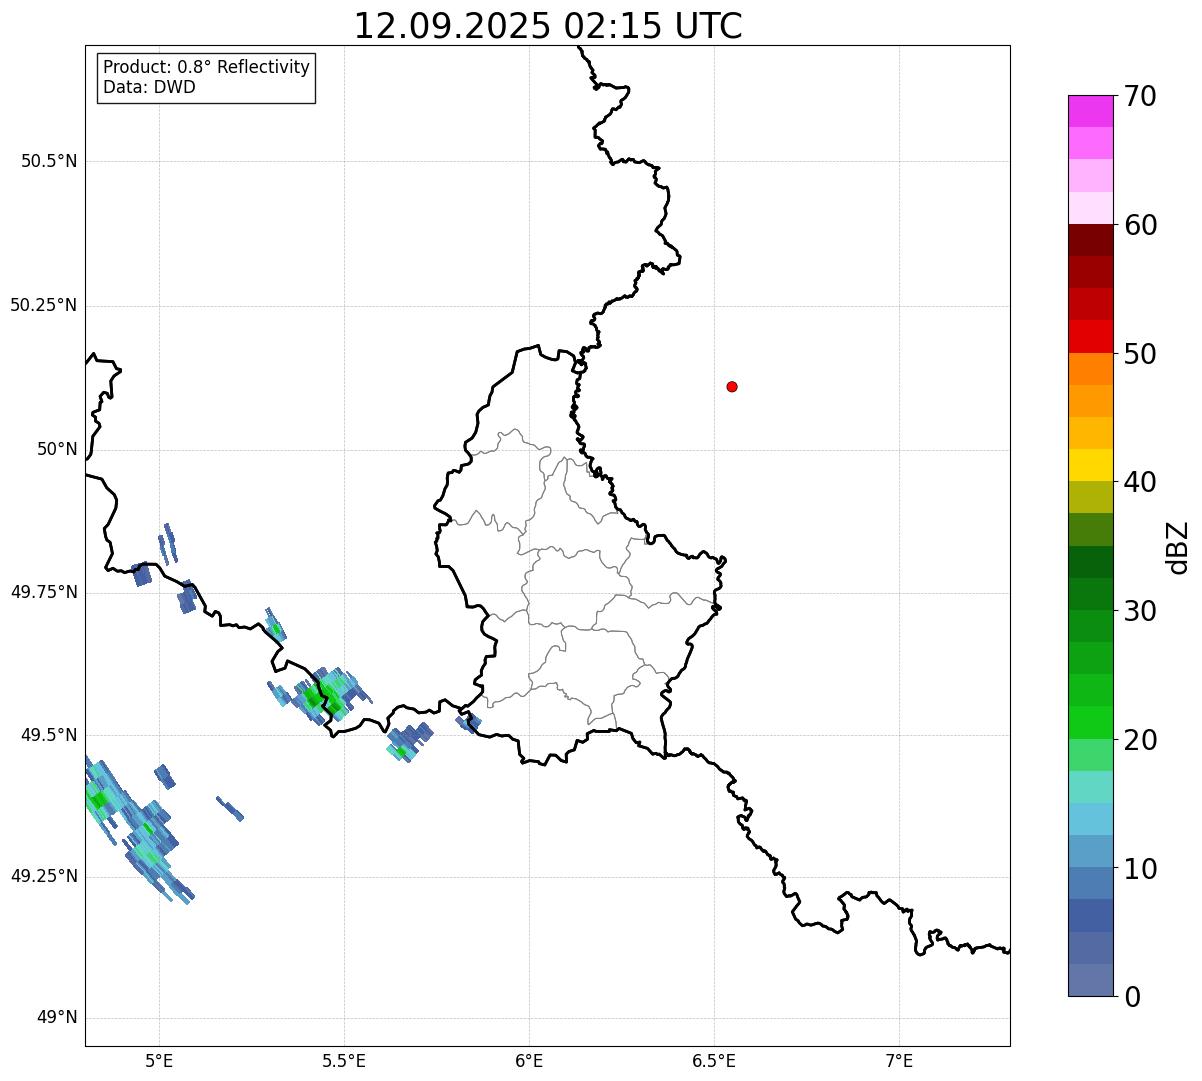The width and height of the screenshot is (1202, 1081).
Task: Click the "5°E" longitude label
Action: (159, 1060)
